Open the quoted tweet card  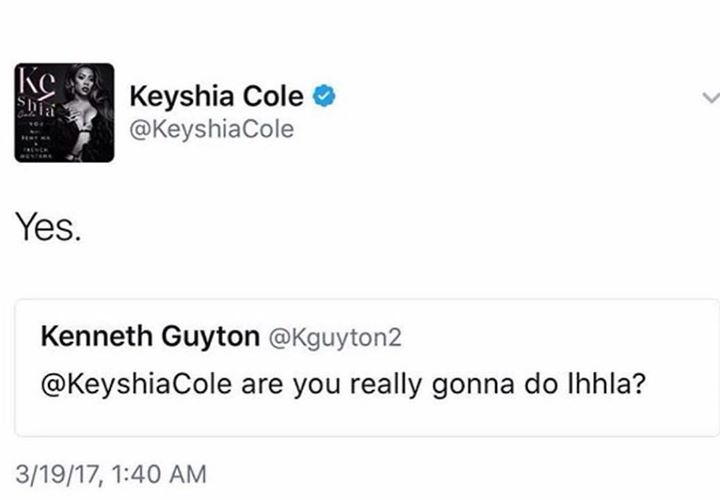tap(367, 367)
